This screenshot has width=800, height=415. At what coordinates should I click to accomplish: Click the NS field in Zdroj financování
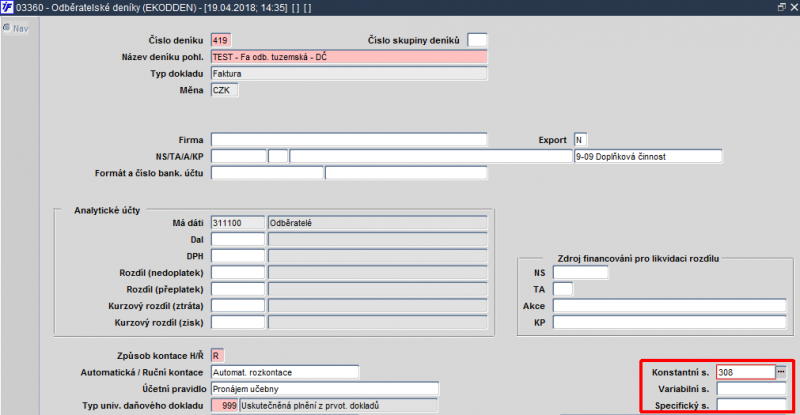[x=581, y=273]
